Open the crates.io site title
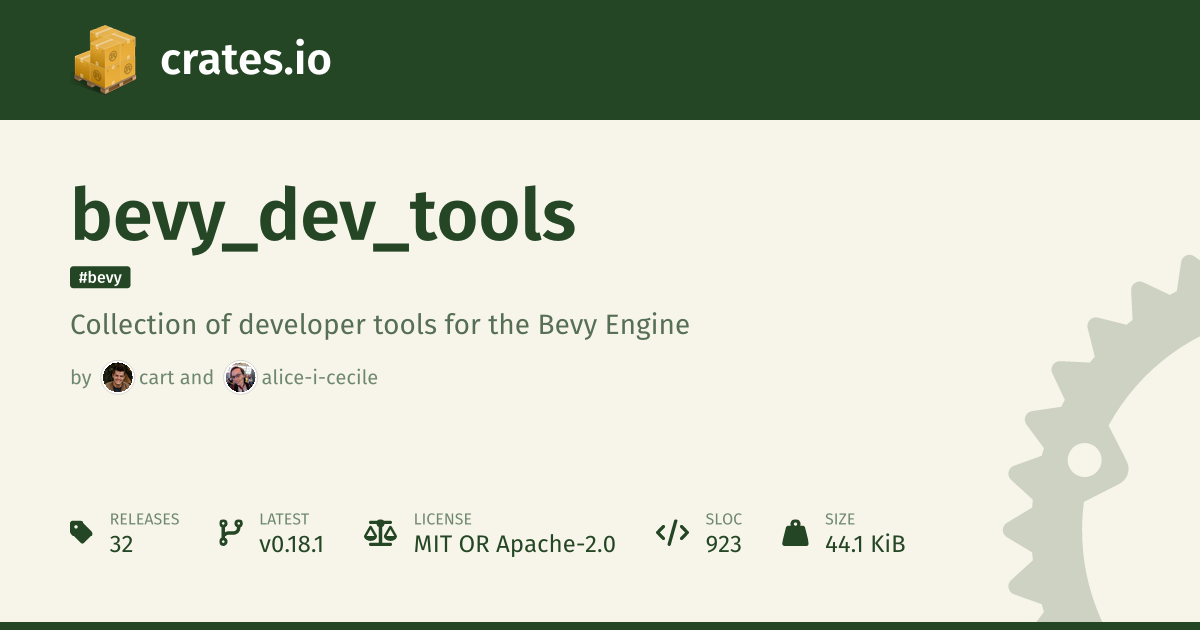This screenshot has height=630, width=1200. coord(245,60)
